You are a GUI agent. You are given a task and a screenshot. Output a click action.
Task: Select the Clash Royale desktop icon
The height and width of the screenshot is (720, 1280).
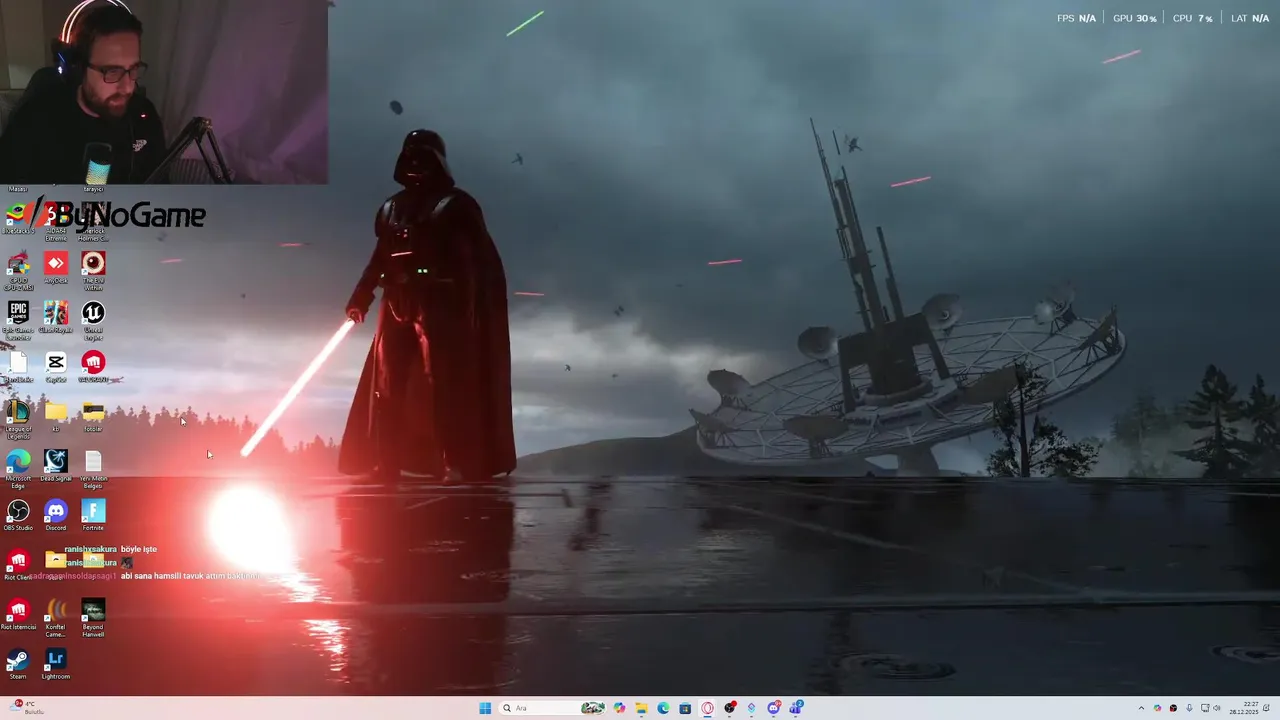[x=56, y=318]
